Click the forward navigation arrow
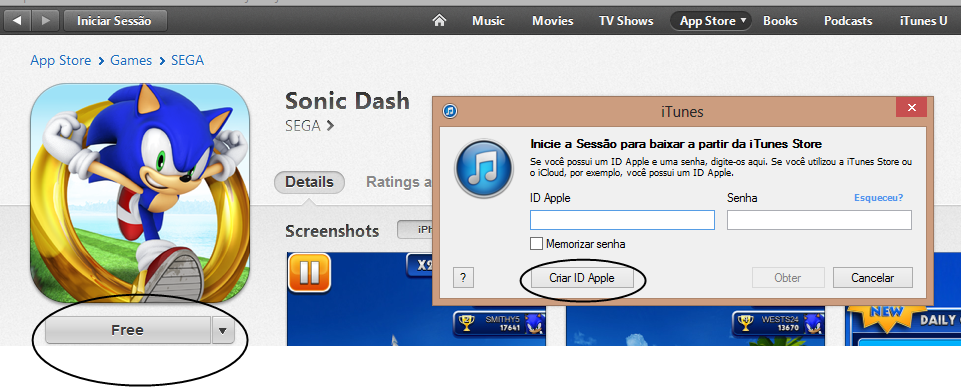961x387 pixels. click(x=44, y=20)
